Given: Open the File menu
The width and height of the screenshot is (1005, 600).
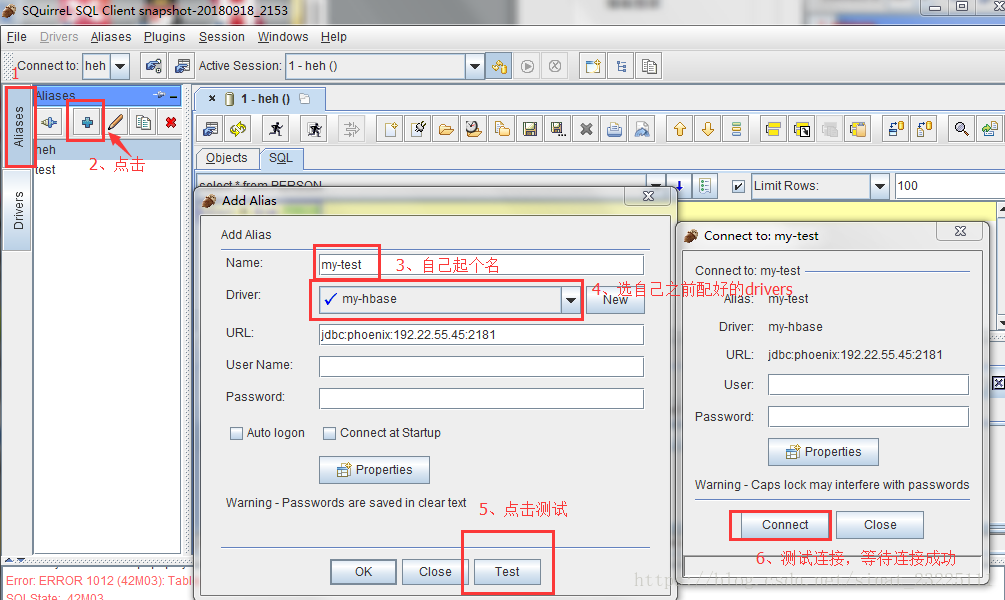Looking at the screenshot, I should pos(17,37).
